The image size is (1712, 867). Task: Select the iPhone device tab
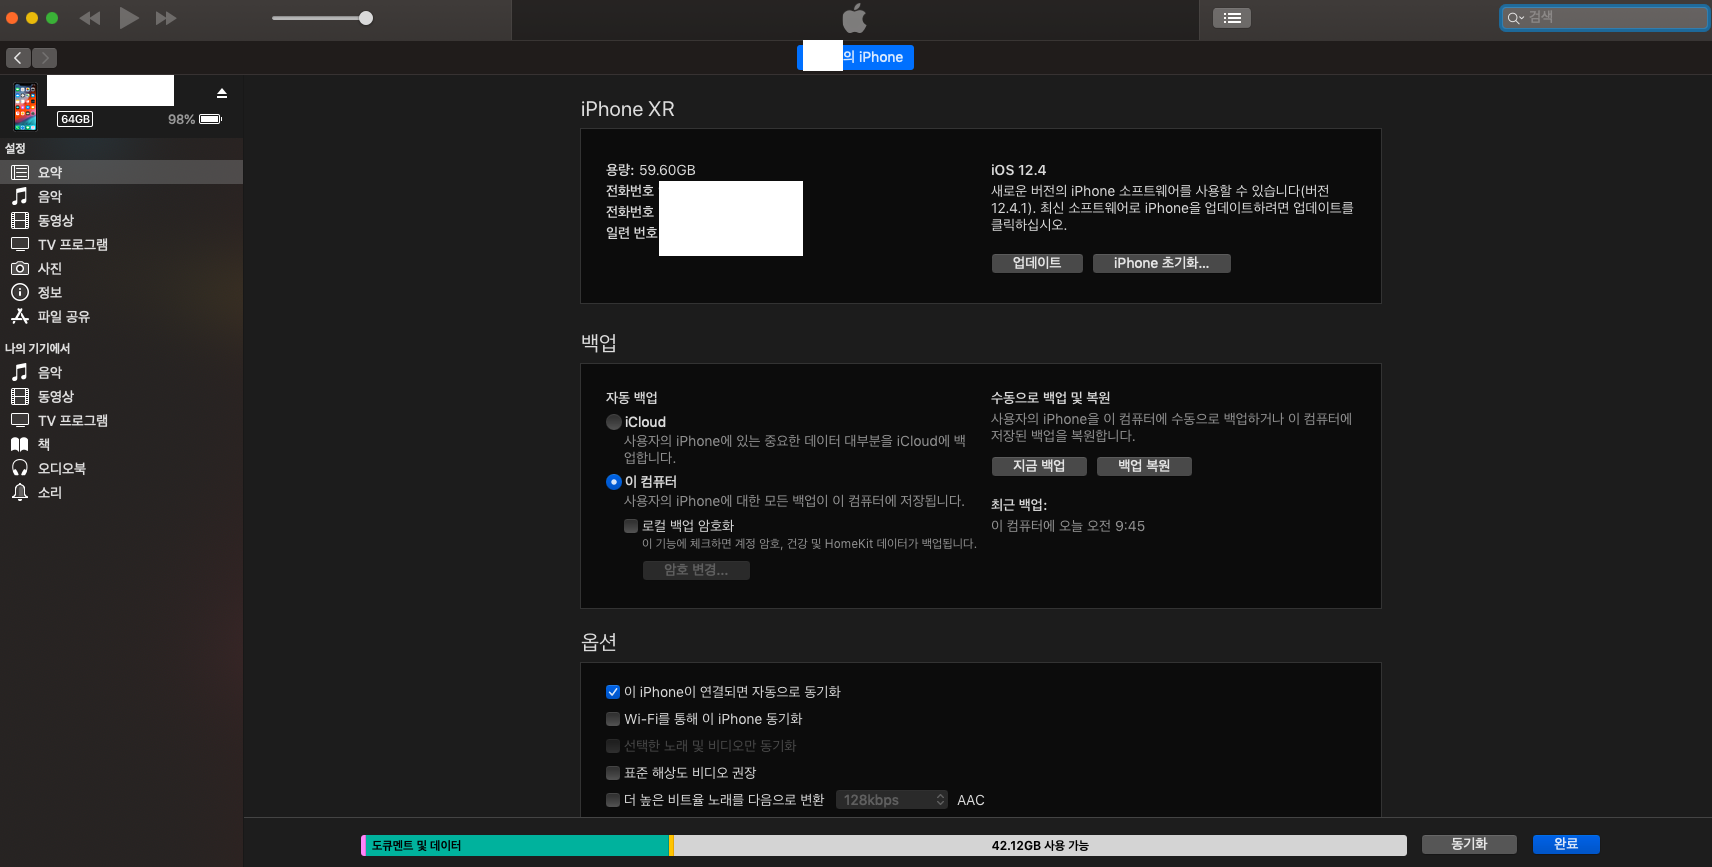click(x=855, y=57)
